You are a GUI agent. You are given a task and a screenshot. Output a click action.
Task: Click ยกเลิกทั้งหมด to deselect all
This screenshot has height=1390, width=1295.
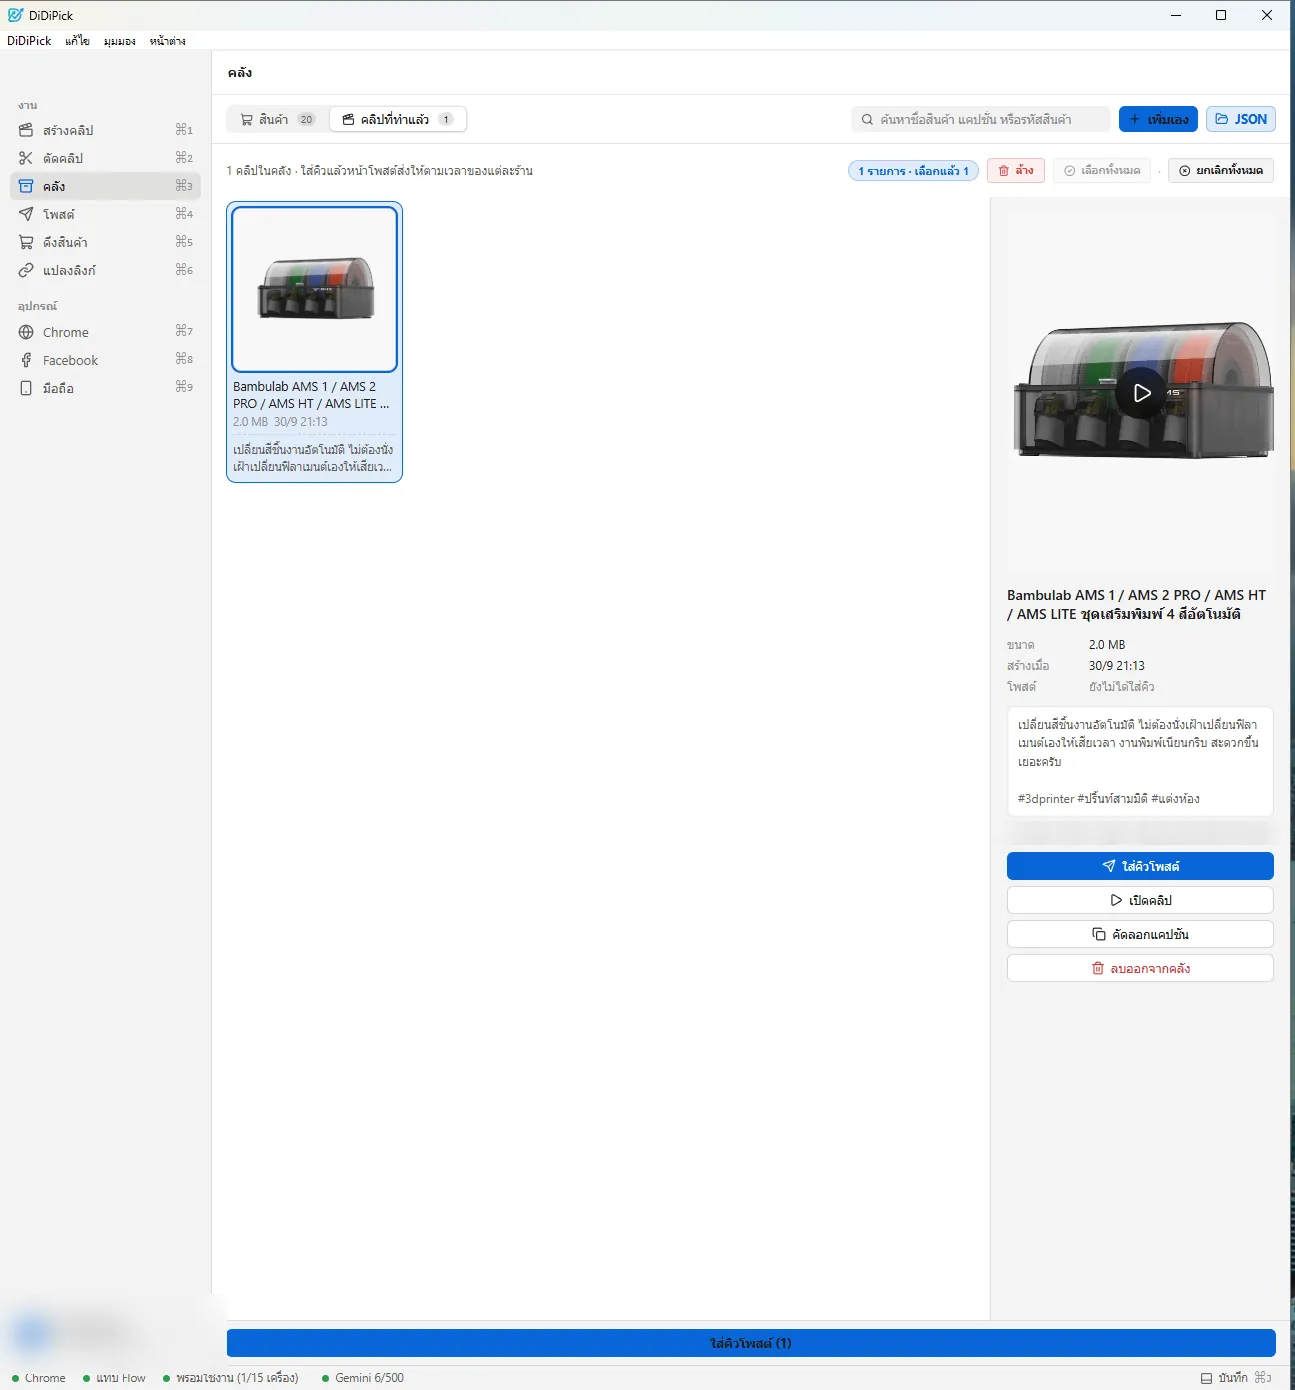[x=1221, y=171]
